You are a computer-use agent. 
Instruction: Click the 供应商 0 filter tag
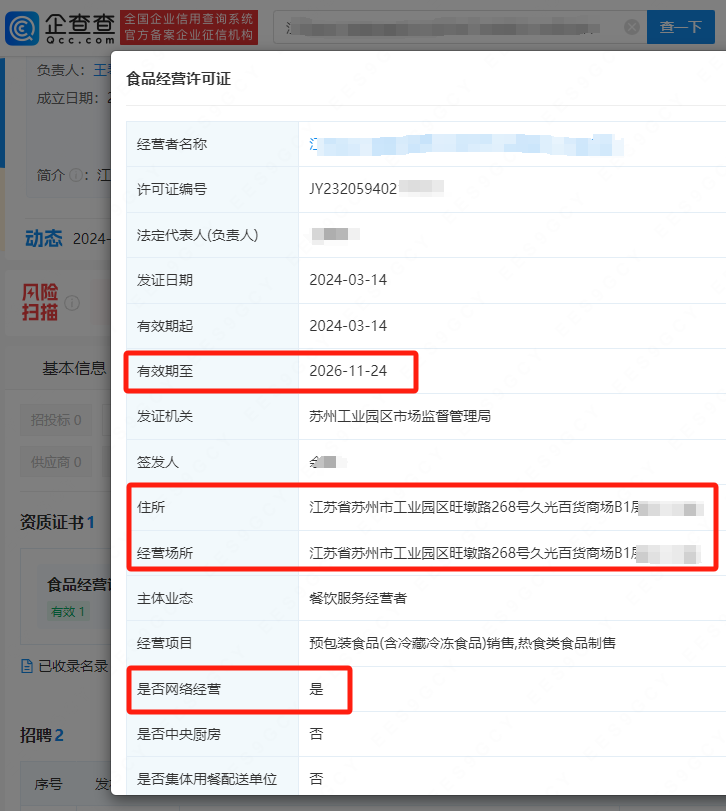56,462
